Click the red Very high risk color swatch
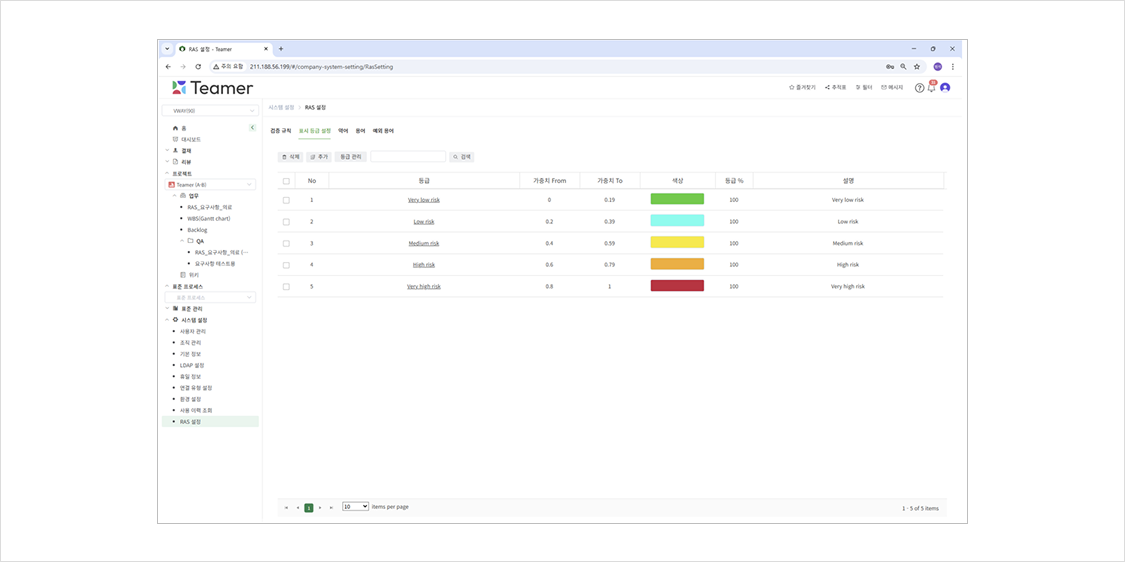The width and height of the screenshot is (1125, 562). pyautogui.click(x=677, y=286)
